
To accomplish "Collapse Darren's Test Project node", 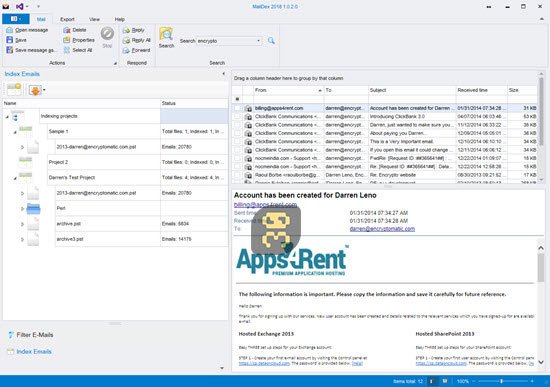I will 15,179.
